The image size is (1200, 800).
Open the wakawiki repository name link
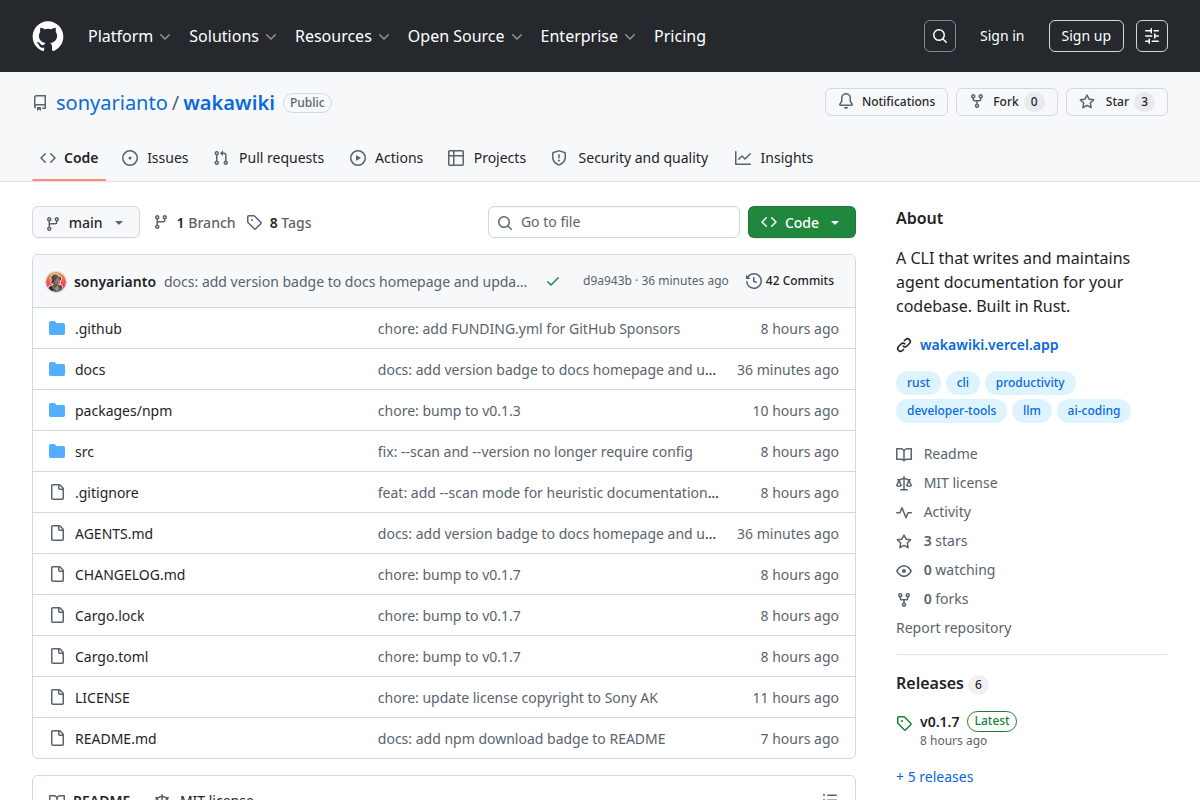(x=229, y=103)
